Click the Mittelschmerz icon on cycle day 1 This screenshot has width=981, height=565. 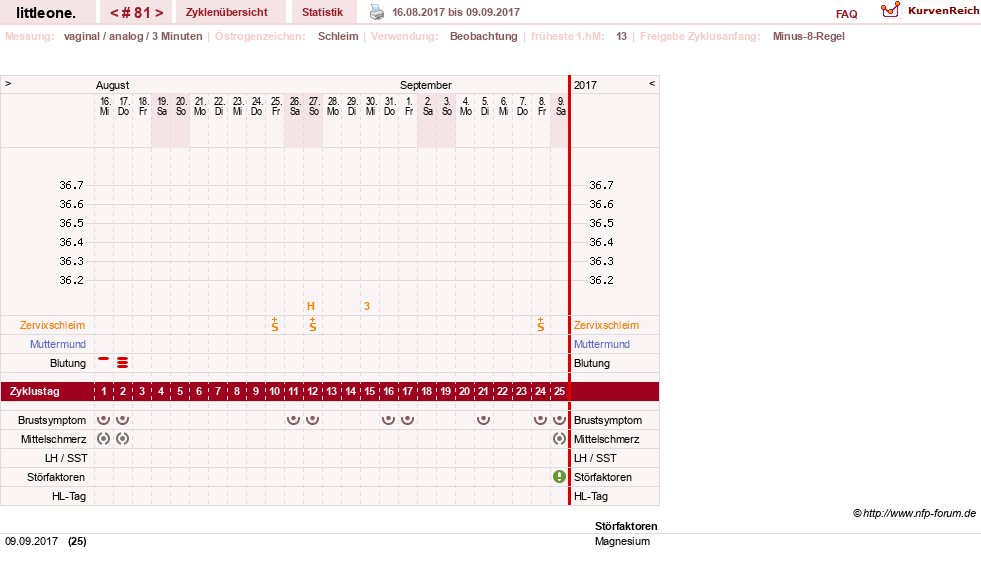pyautogui.click(x=103, y=439)
